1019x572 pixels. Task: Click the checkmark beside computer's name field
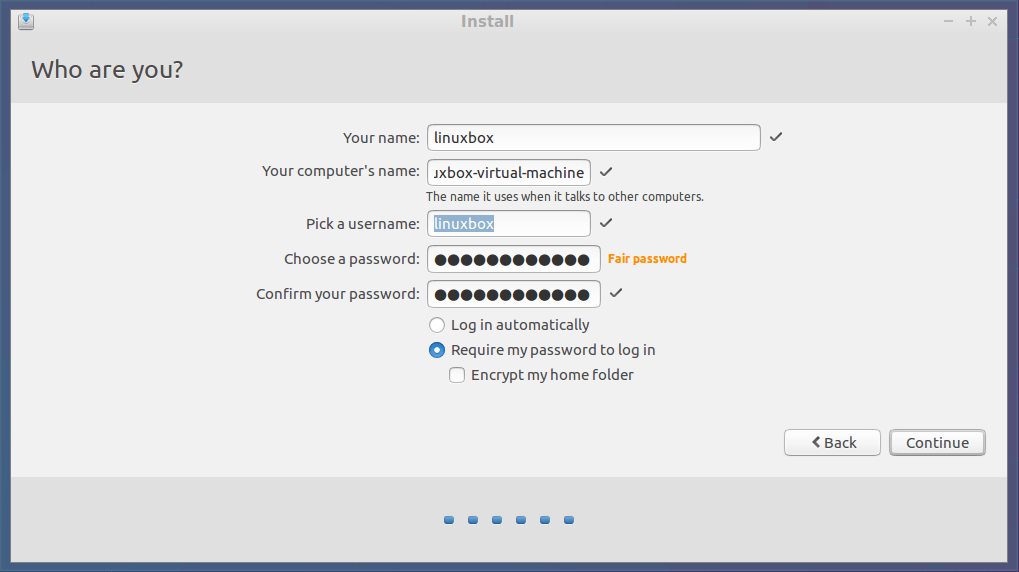[606, 172]
